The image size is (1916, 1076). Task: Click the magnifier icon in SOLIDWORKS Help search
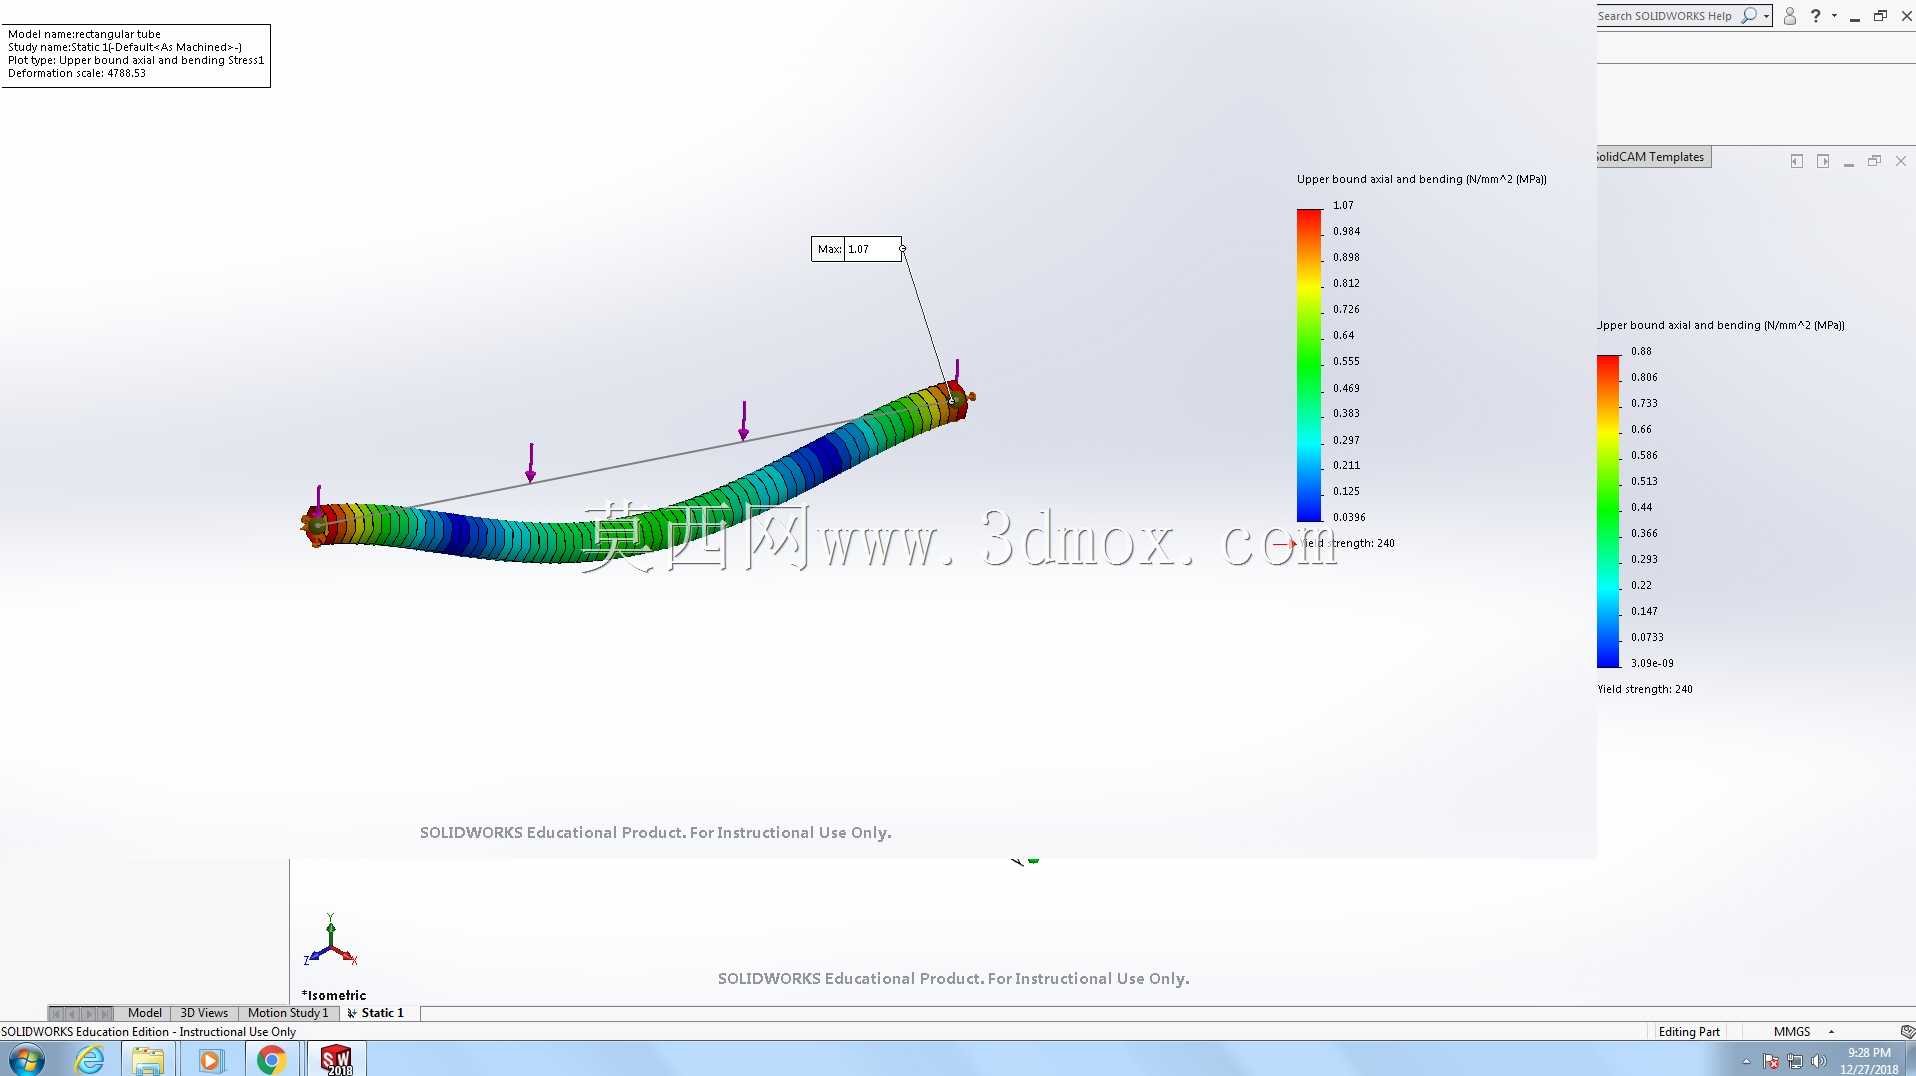1749,16
